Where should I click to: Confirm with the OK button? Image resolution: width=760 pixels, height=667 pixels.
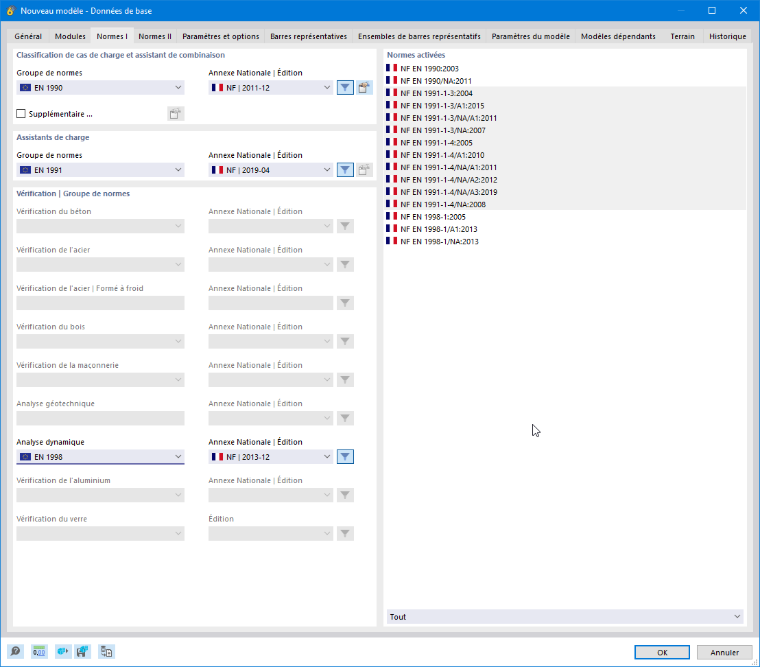[662, 652]
